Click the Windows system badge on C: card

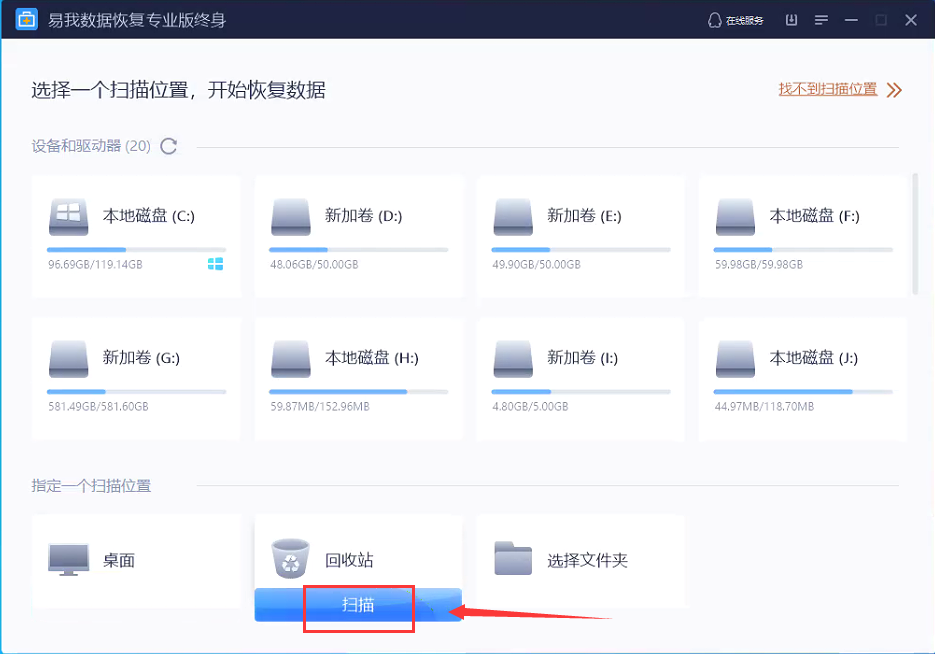[215, 264]
